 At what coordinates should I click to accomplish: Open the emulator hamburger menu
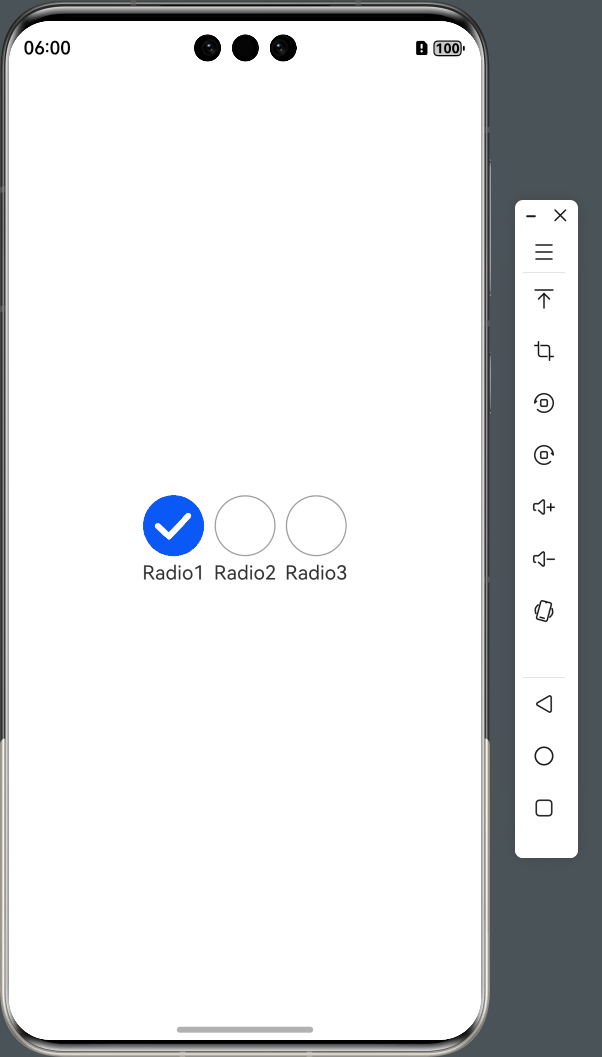tap(544, 252)
